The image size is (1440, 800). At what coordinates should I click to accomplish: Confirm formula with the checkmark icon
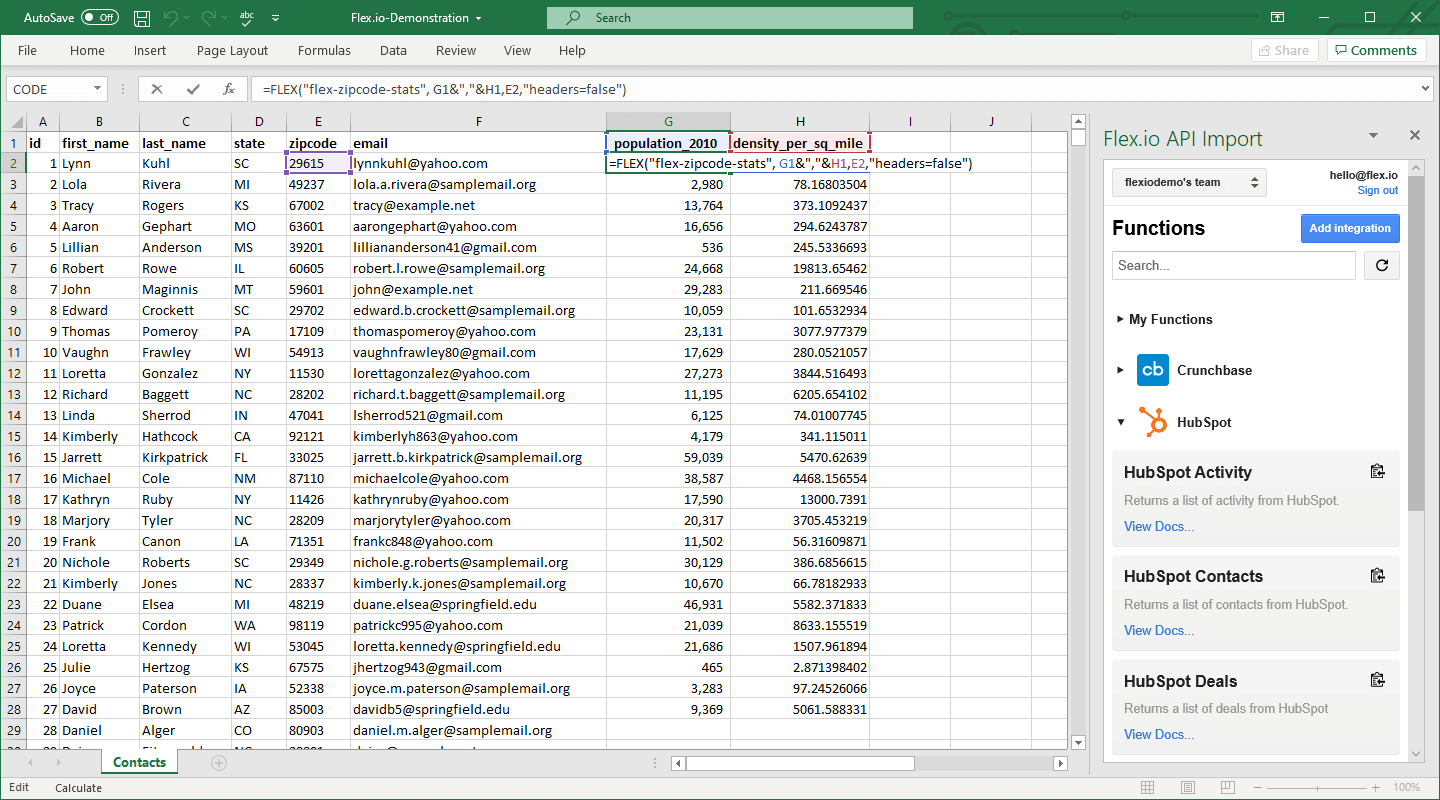pos(193,89)
